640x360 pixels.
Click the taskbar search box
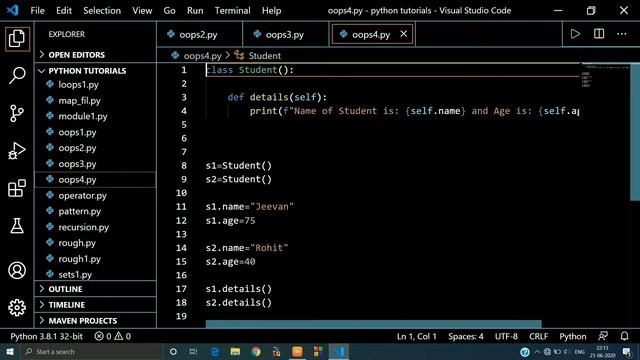pos(92,351)
